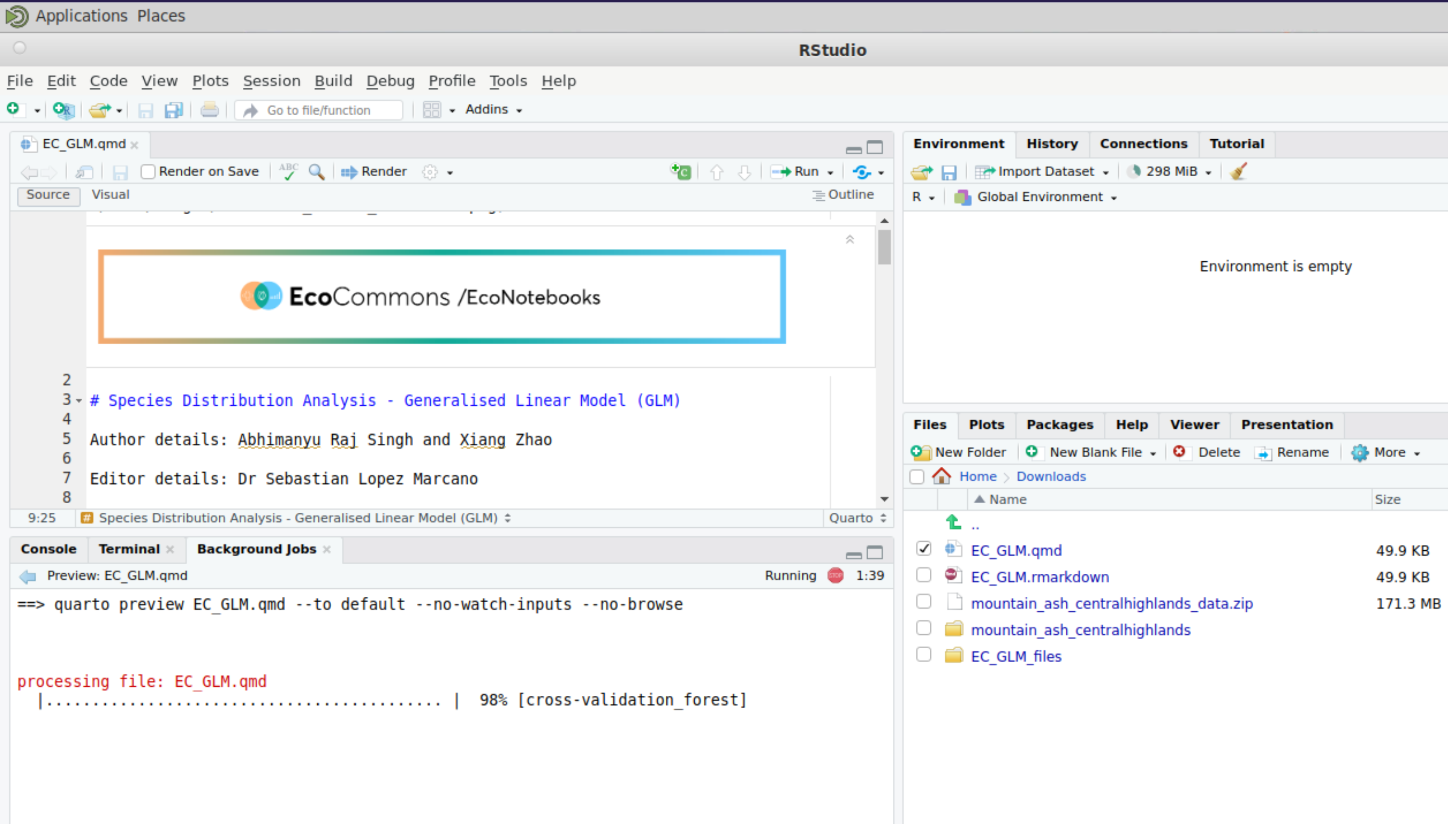
Task: Open the Global Environment dropdown
Action: pyautogui.click(x=1036, y=197)
